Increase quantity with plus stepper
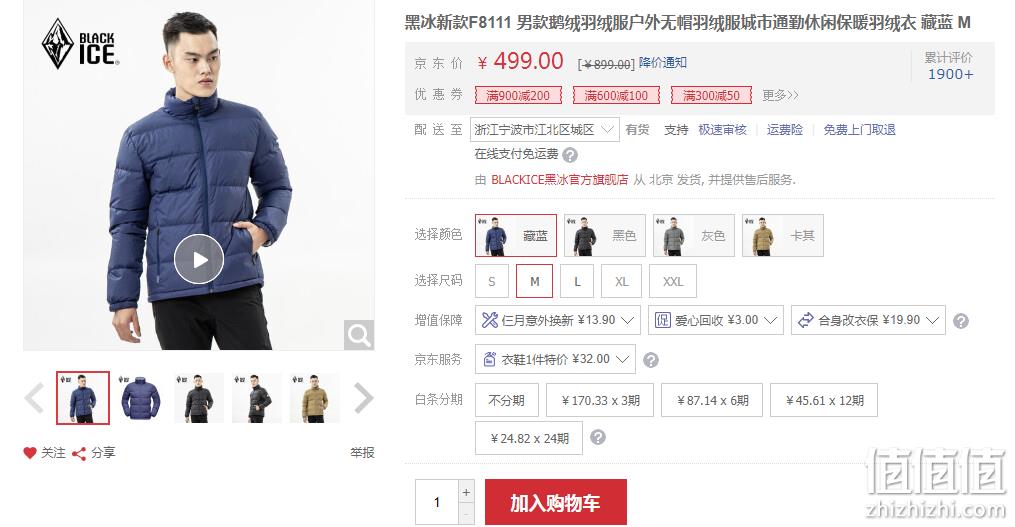The height and width of the screenshot is (527, 1015). tap(466, 492)
